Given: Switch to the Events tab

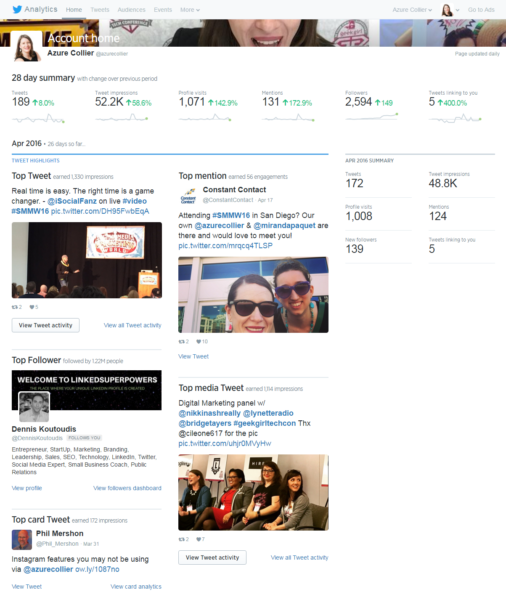Looking at the screenshot, I should (x=163, y=10).
